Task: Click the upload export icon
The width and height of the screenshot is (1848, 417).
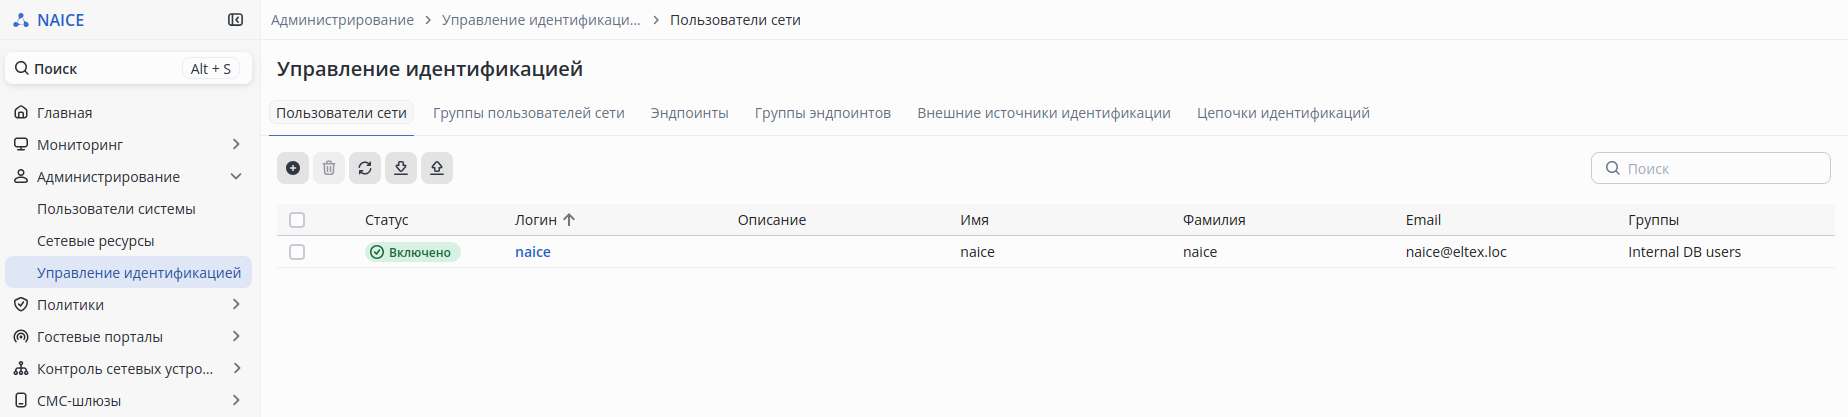Action: coord(437,168)
